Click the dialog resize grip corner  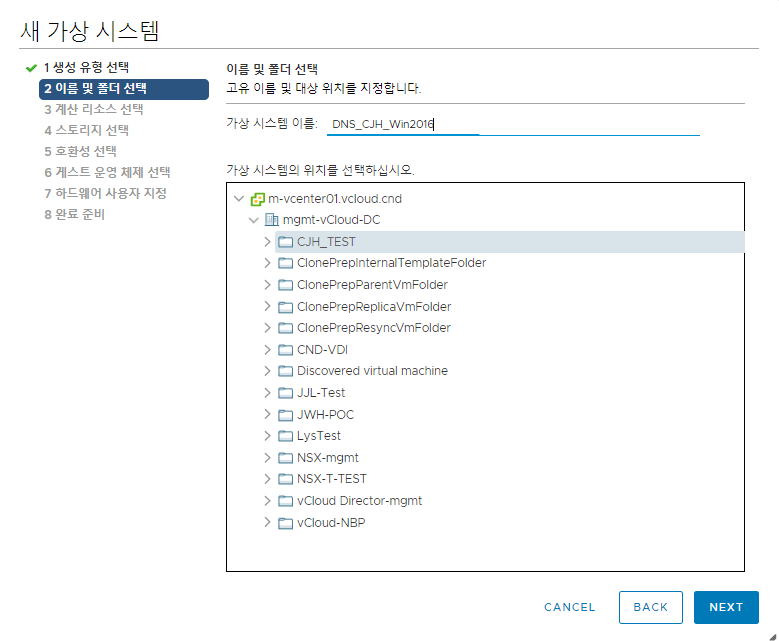pyautogui.click(x=773, y=637)
